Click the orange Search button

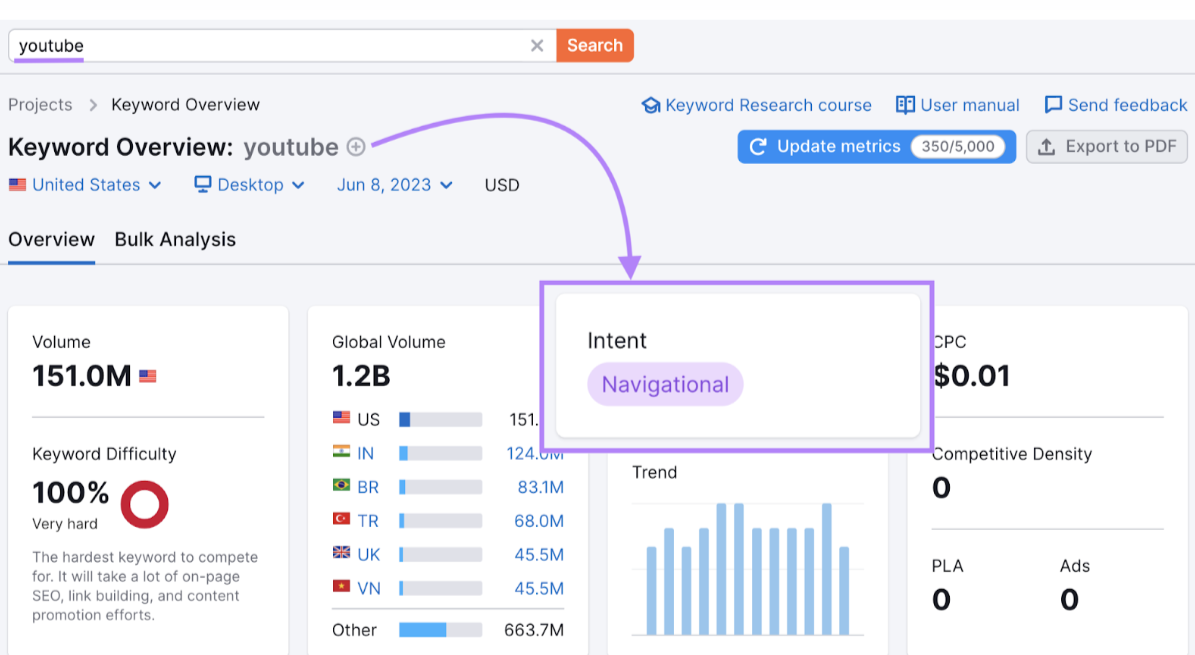595,46
